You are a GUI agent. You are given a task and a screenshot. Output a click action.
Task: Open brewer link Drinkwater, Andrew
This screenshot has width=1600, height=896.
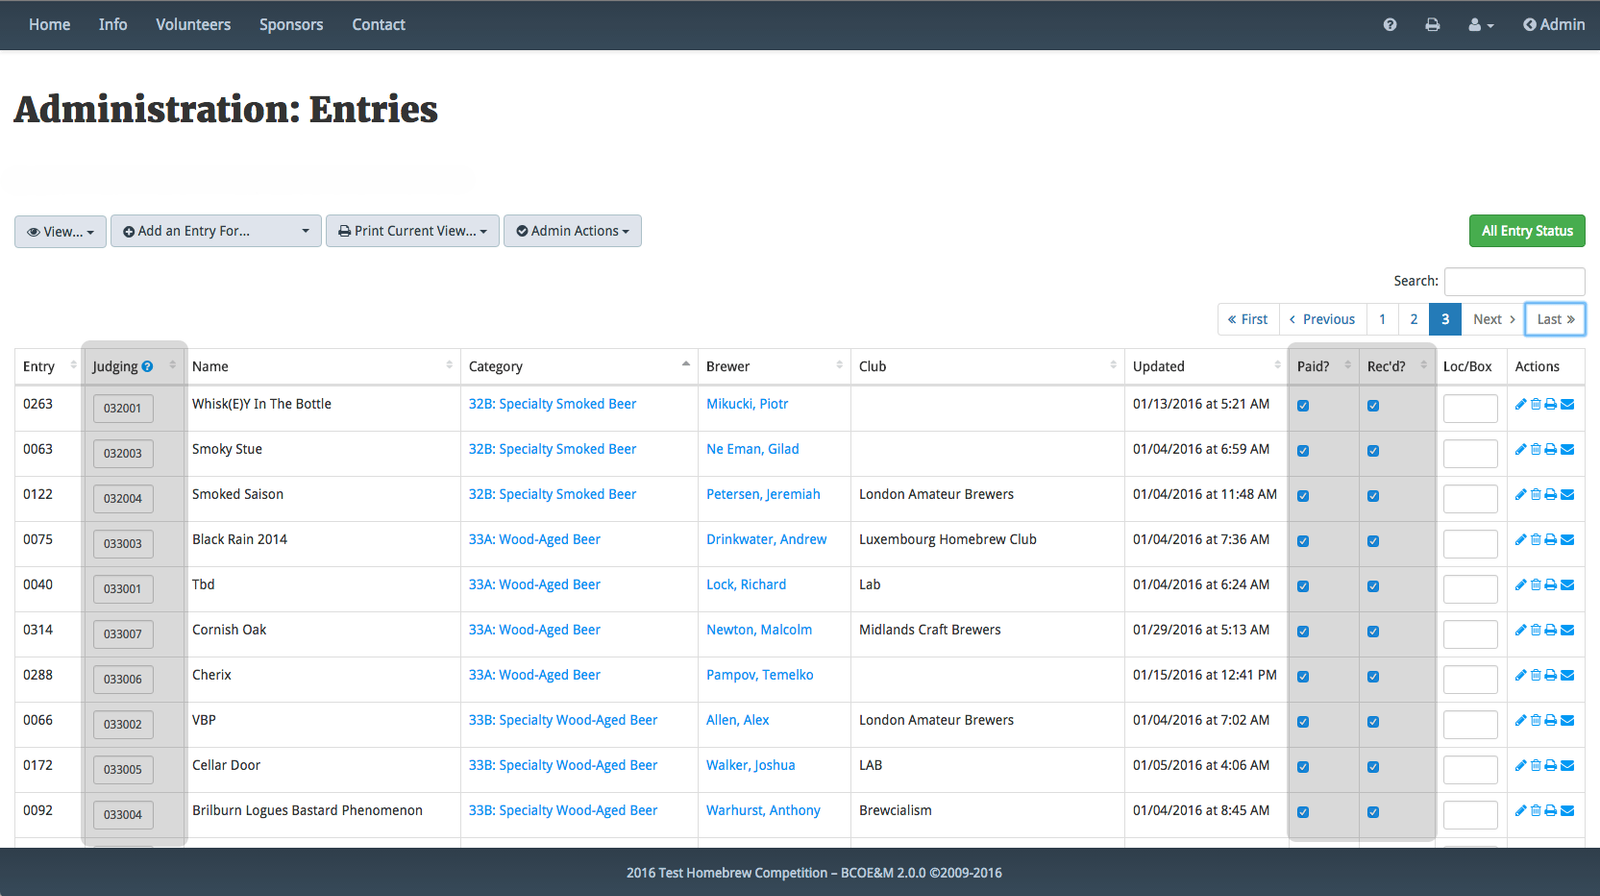[766, 539]
